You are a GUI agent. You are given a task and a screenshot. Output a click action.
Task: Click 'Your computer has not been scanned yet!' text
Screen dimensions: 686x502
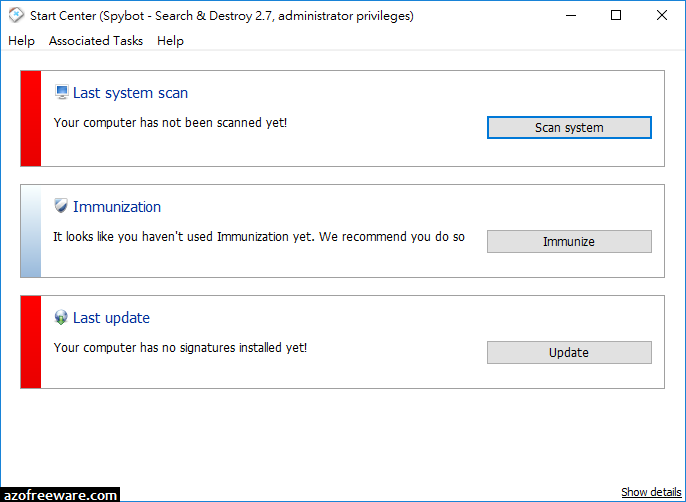click(x=170, y=123)
